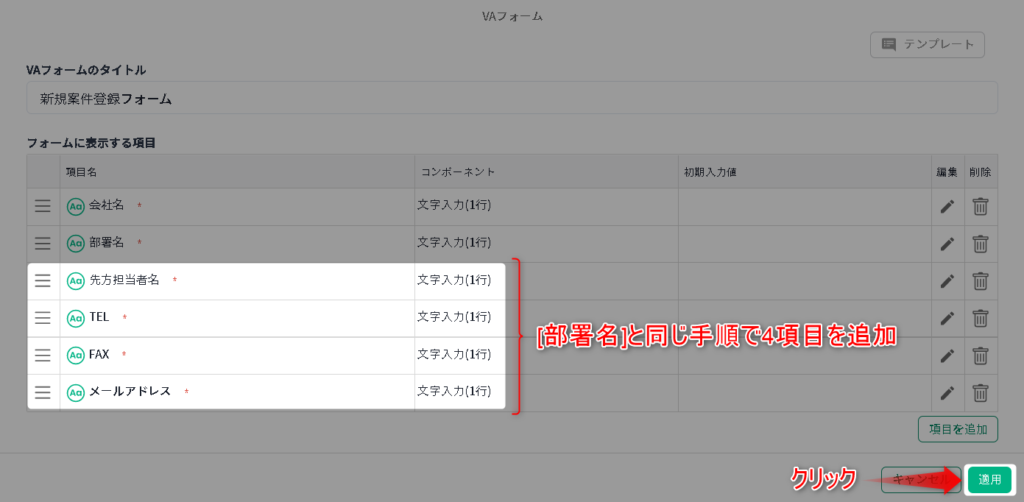Open the テンプレート button
This screenshot has width=1024, height=502.
[x=927, y=44]
